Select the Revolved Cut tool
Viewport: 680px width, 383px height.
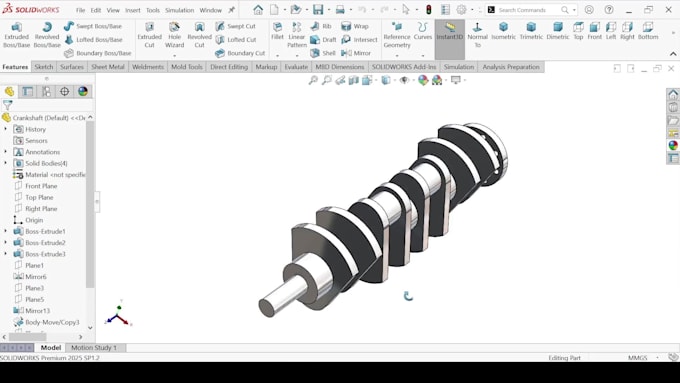click(199, 35)
